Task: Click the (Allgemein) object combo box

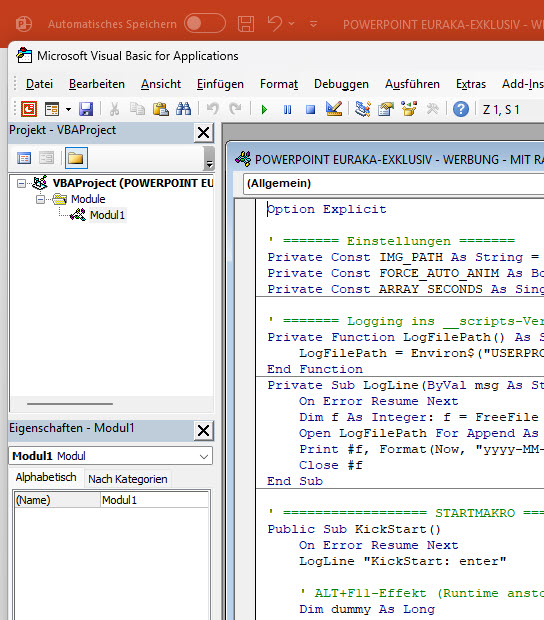Action: point(393,183)
